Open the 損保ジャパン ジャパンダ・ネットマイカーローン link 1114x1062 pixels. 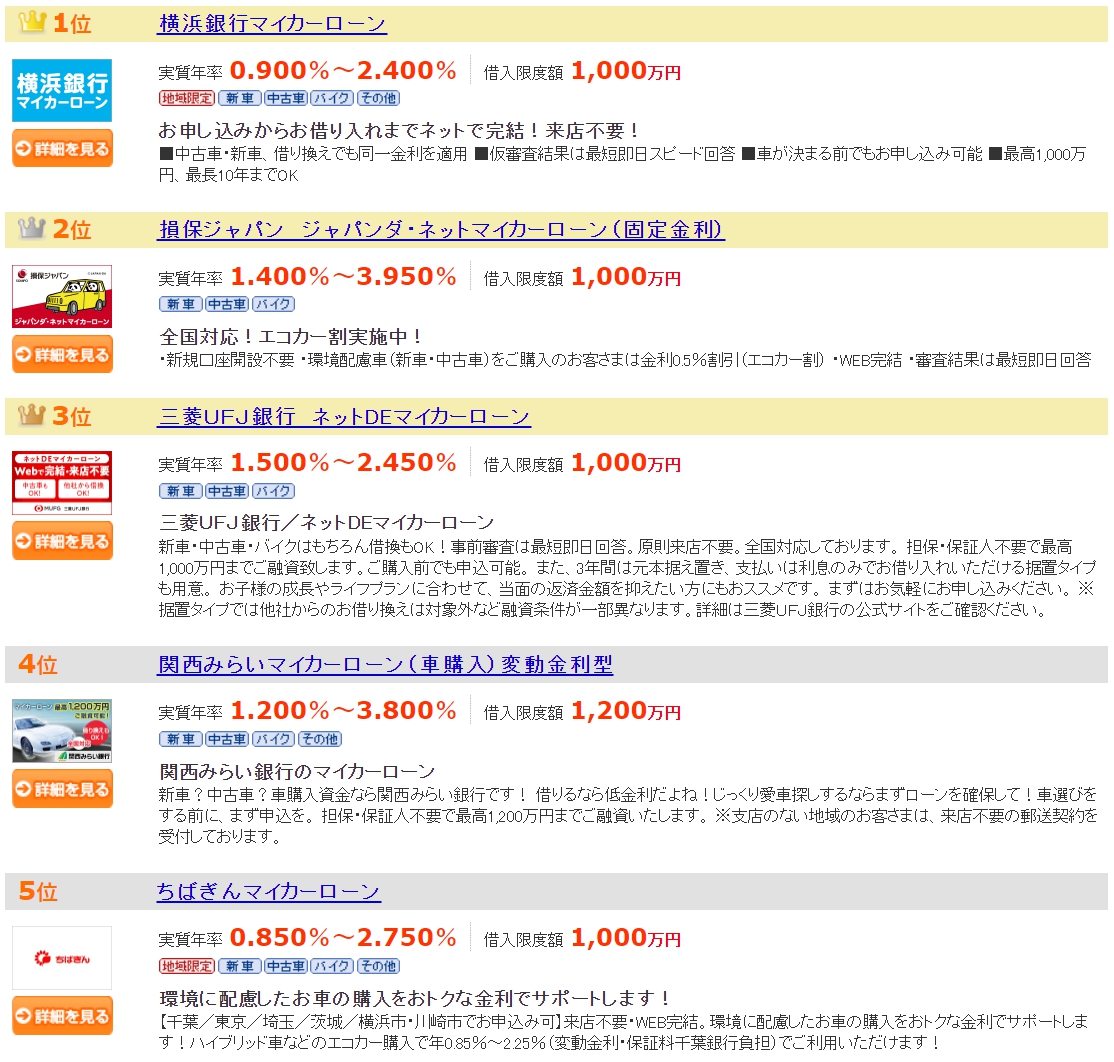[x=440, y=229]
